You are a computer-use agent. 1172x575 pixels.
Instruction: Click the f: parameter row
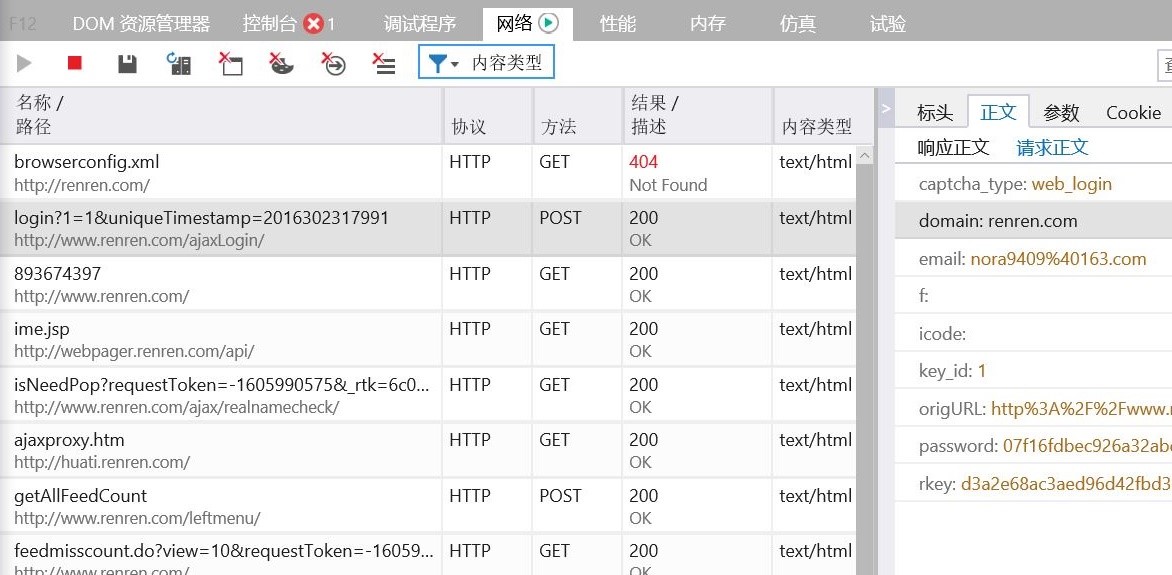pos(1033,296)
